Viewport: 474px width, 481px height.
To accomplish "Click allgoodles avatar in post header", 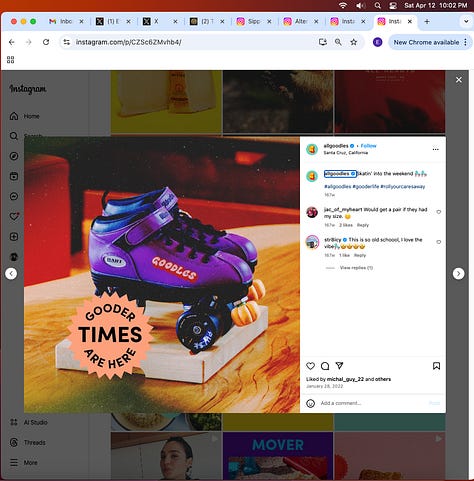I will click(x=312, y=149).
